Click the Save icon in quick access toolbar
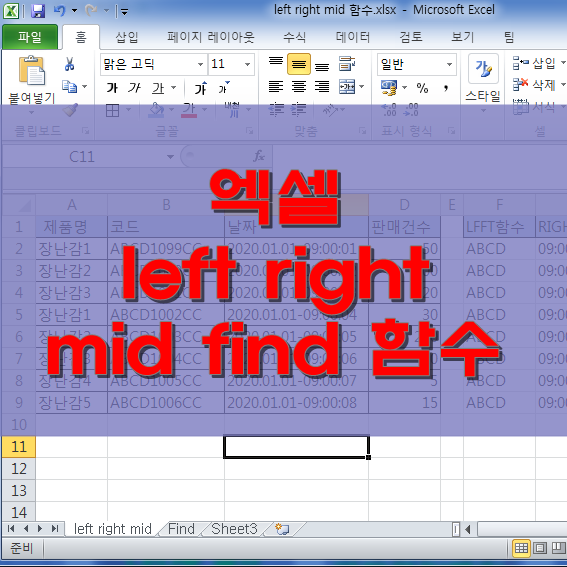 click(38, 11)
